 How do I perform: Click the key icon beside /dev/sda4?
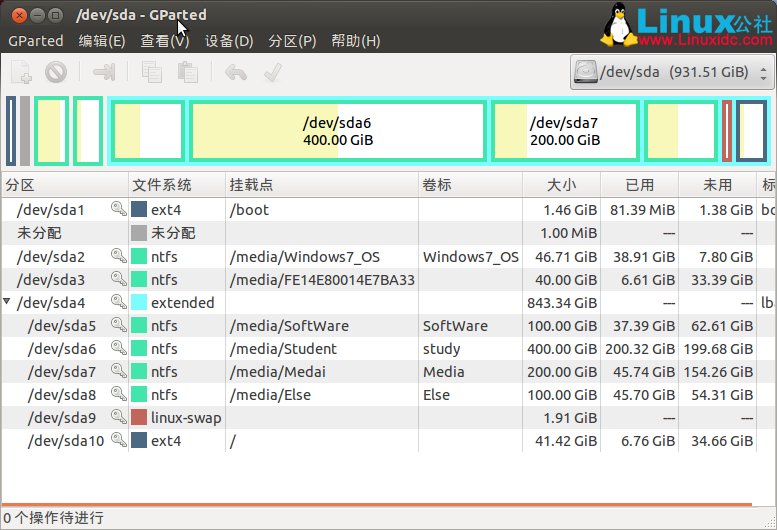pos(118,302)
